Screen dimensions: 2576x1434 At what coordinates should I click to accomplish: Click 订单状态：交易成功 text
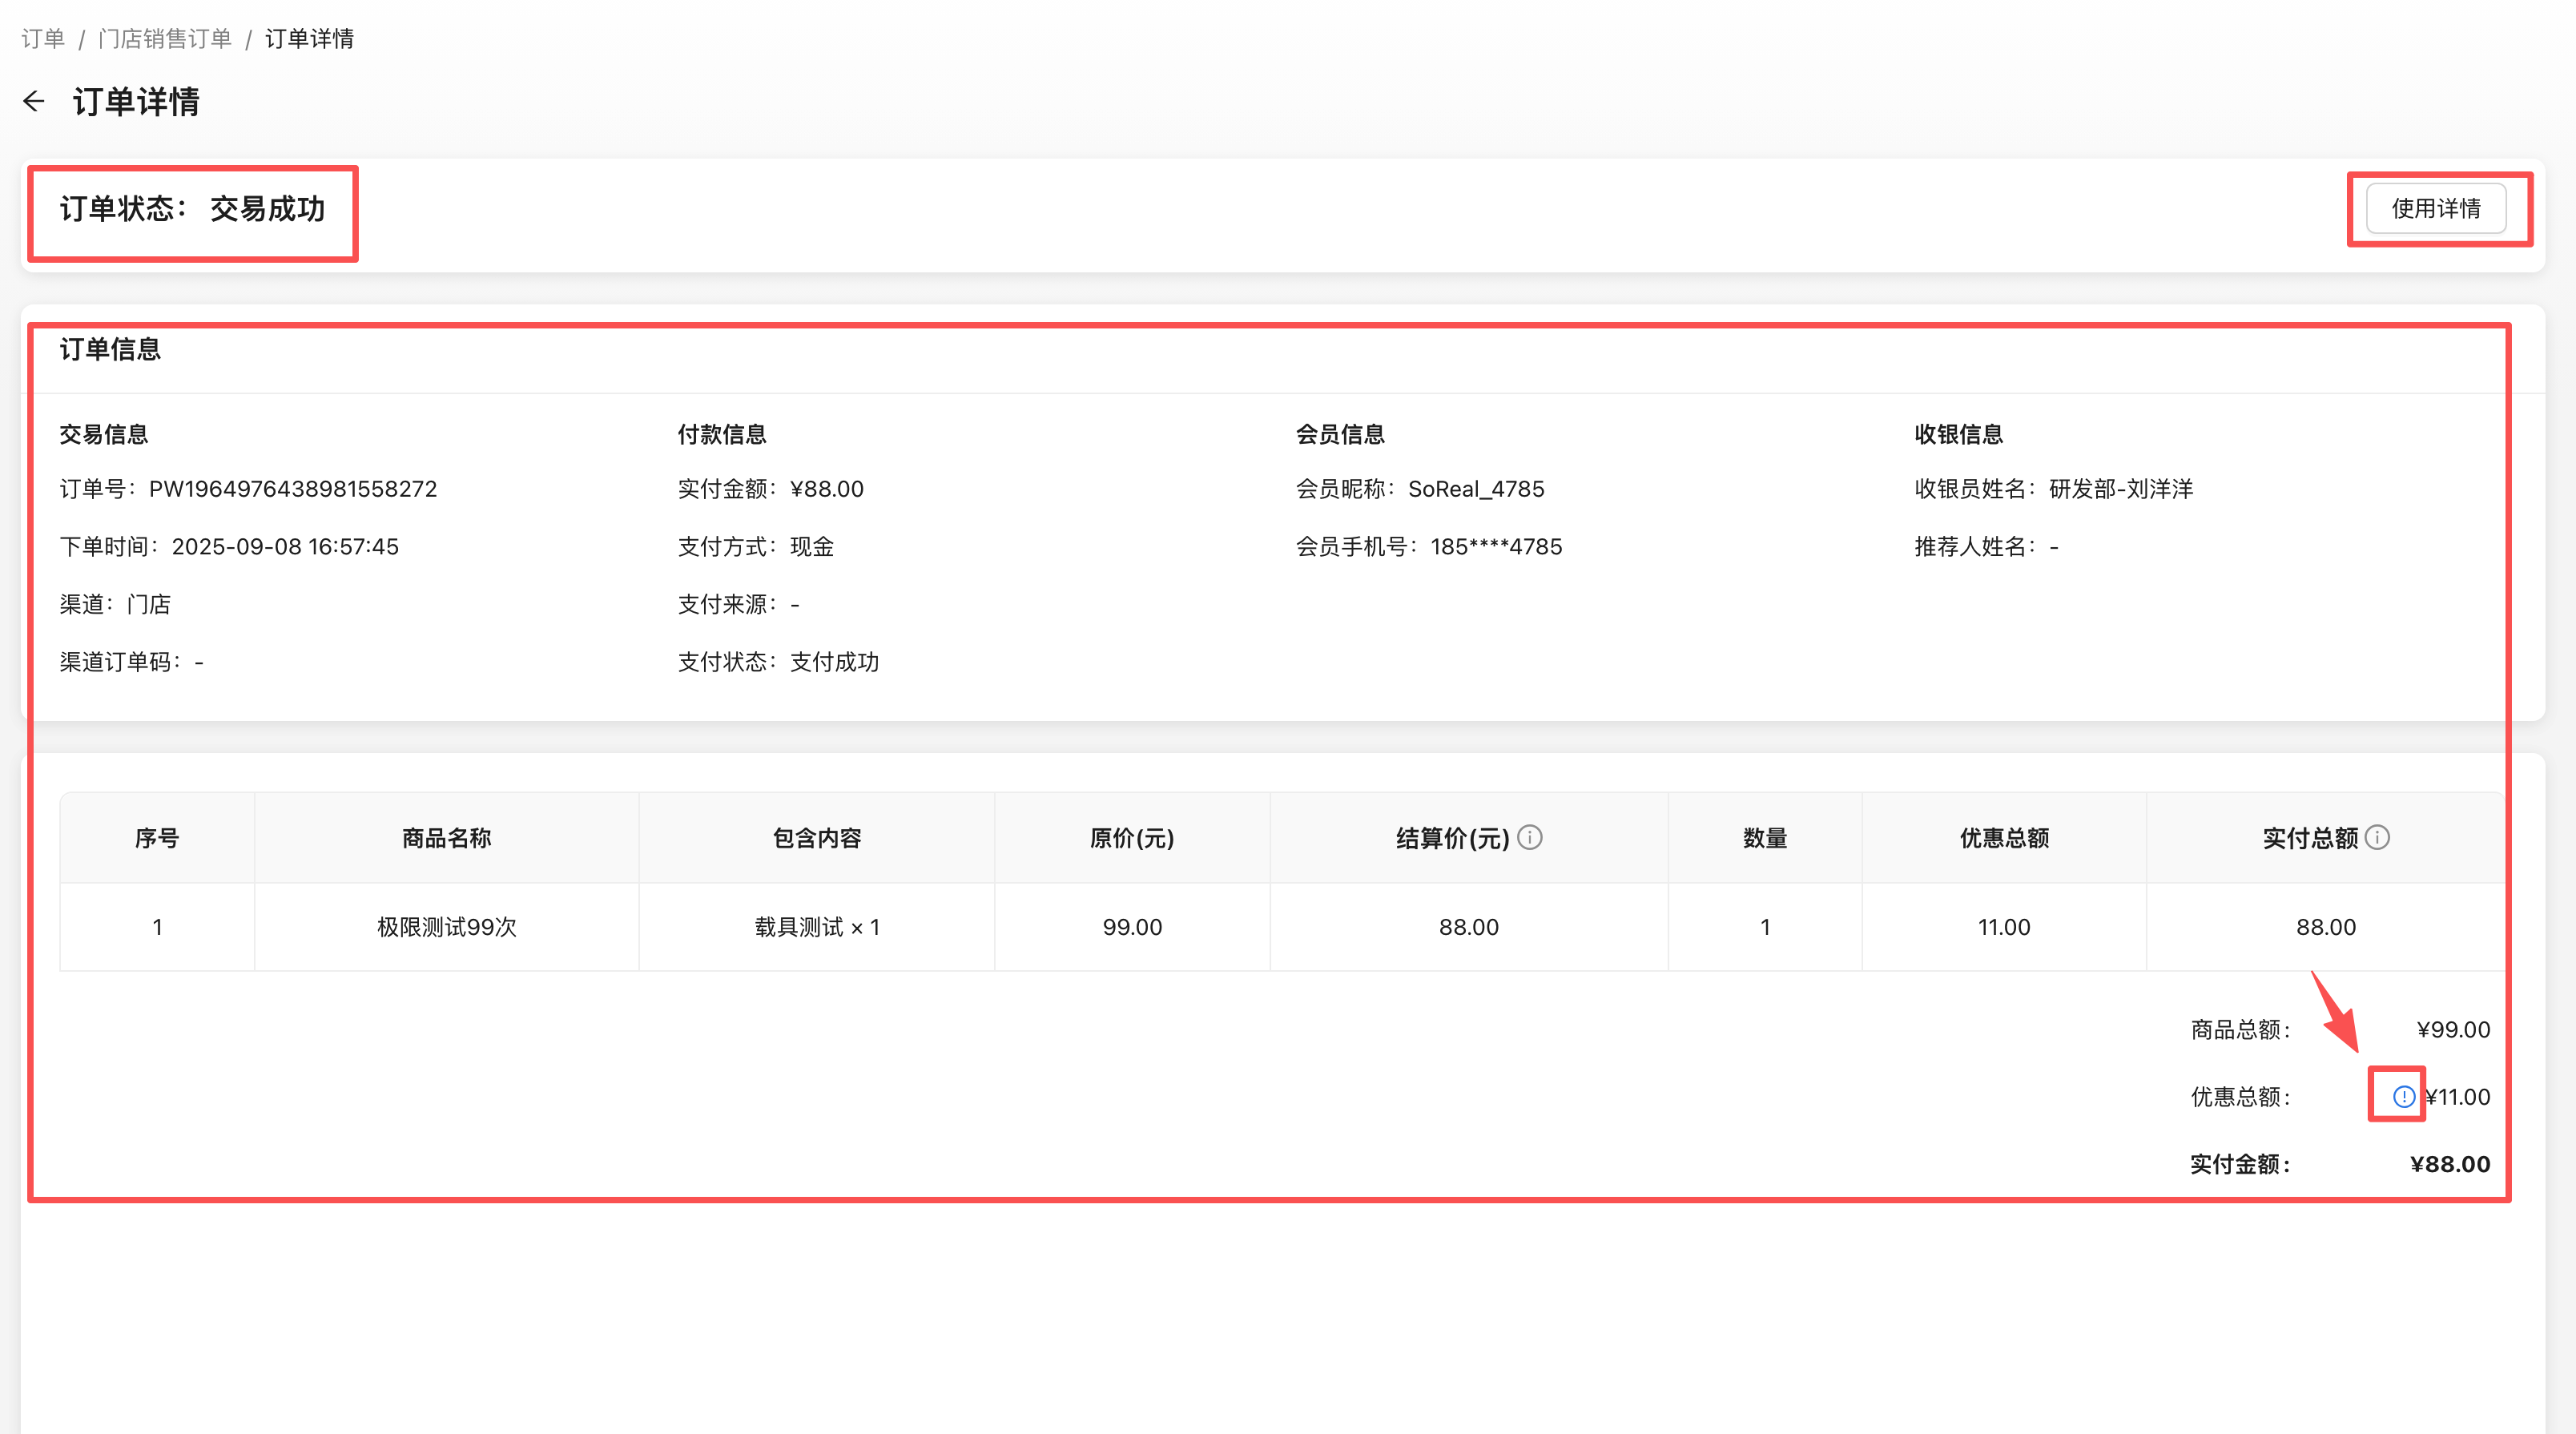192,208
